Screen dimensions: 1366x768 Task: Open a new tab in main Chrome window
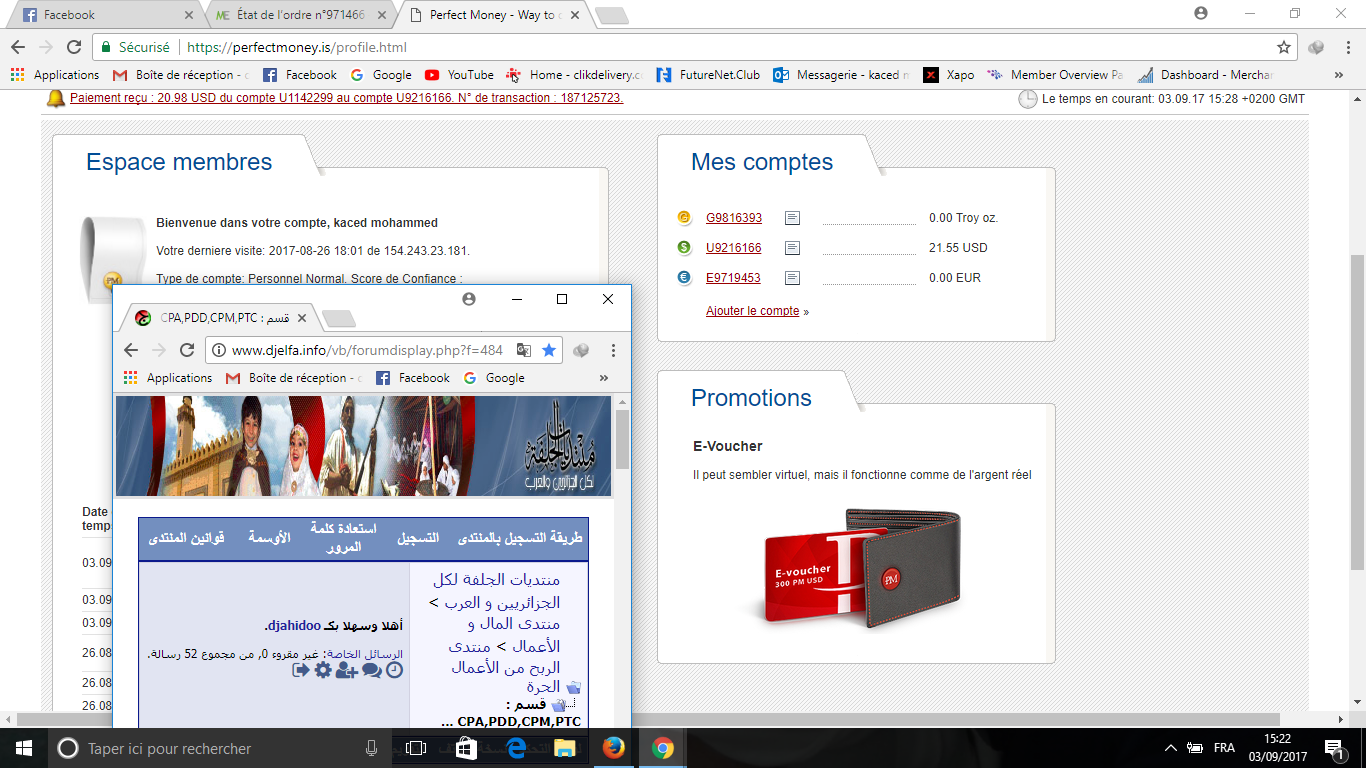(x=611, y=16)
